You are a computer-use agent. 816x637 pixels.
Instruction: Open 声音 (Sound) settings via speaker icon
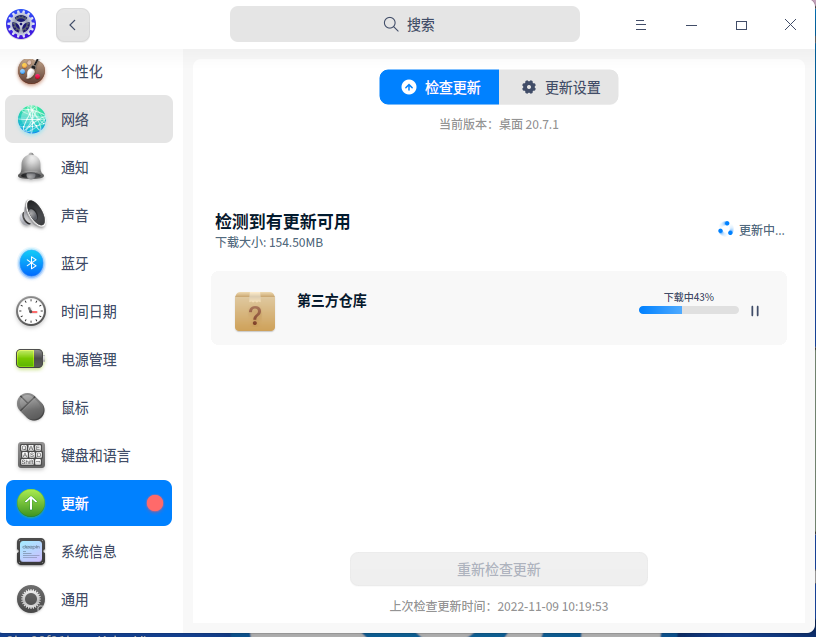click(x=31, y=215)
